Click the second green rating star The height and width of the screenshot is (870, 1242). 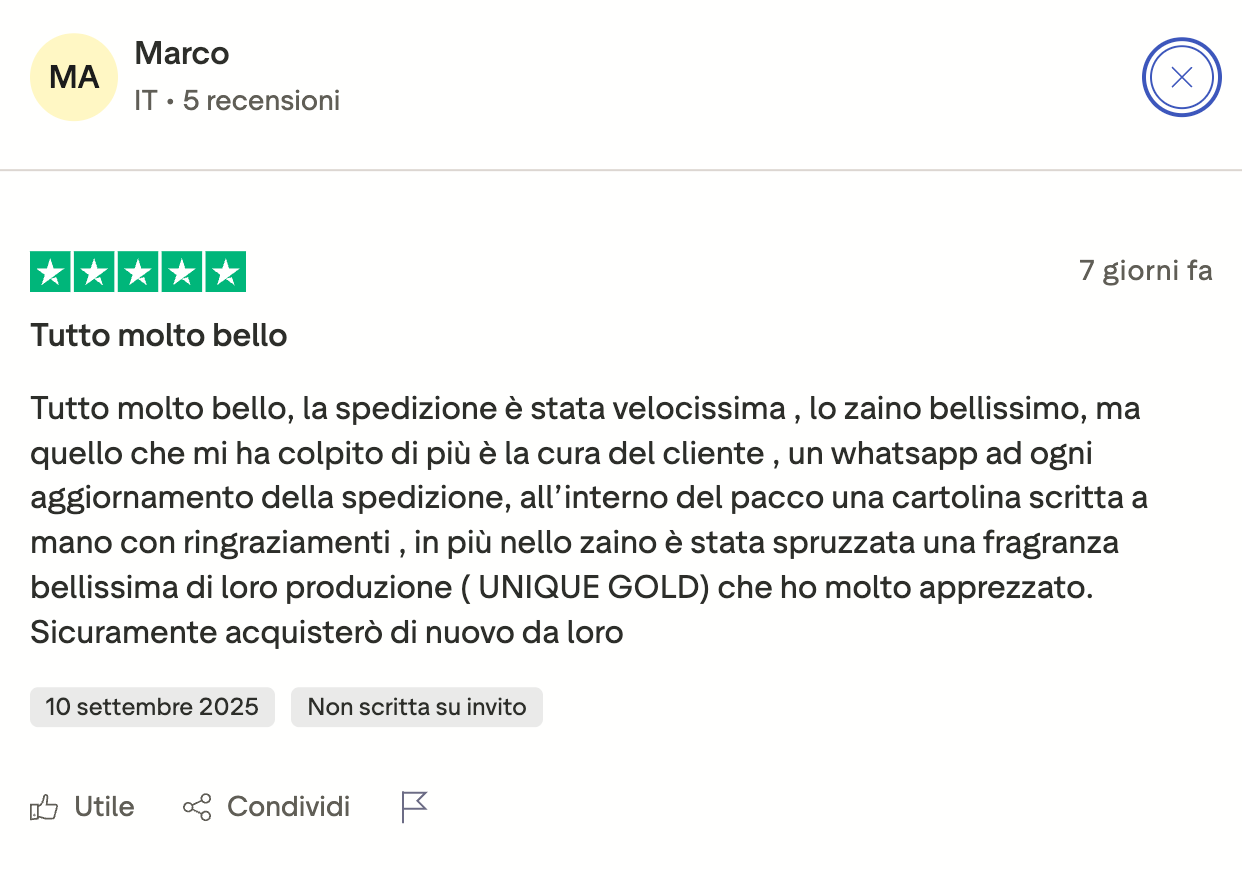[94, 272]
